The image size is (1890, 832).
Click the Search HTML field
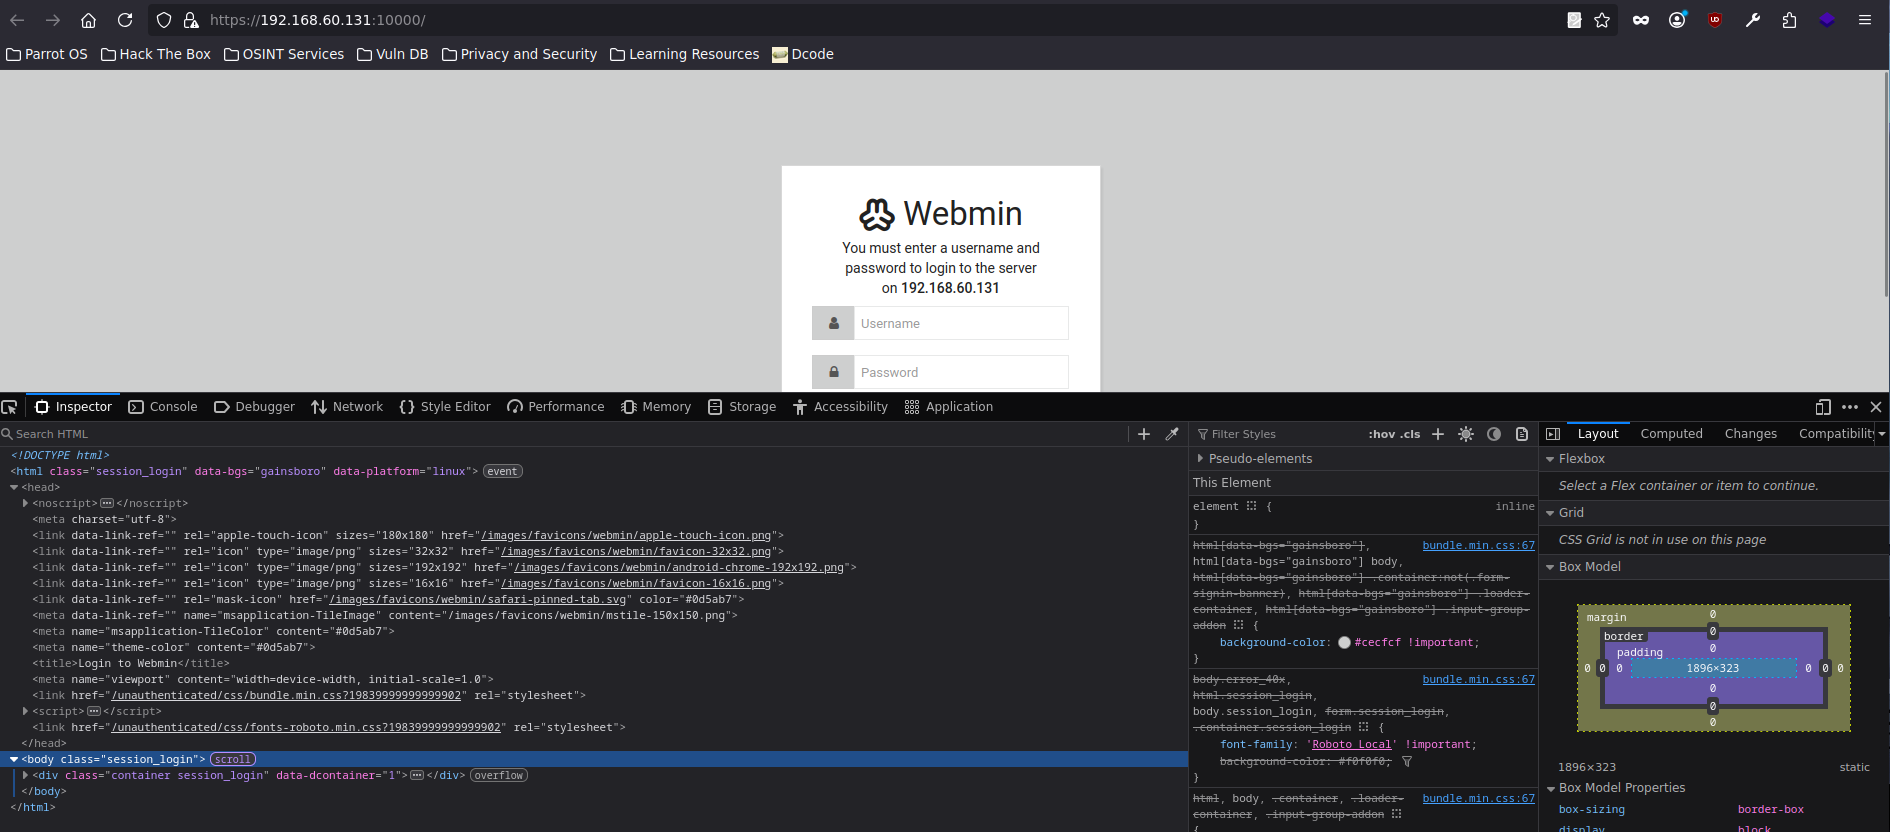click(x=565, y=434)
